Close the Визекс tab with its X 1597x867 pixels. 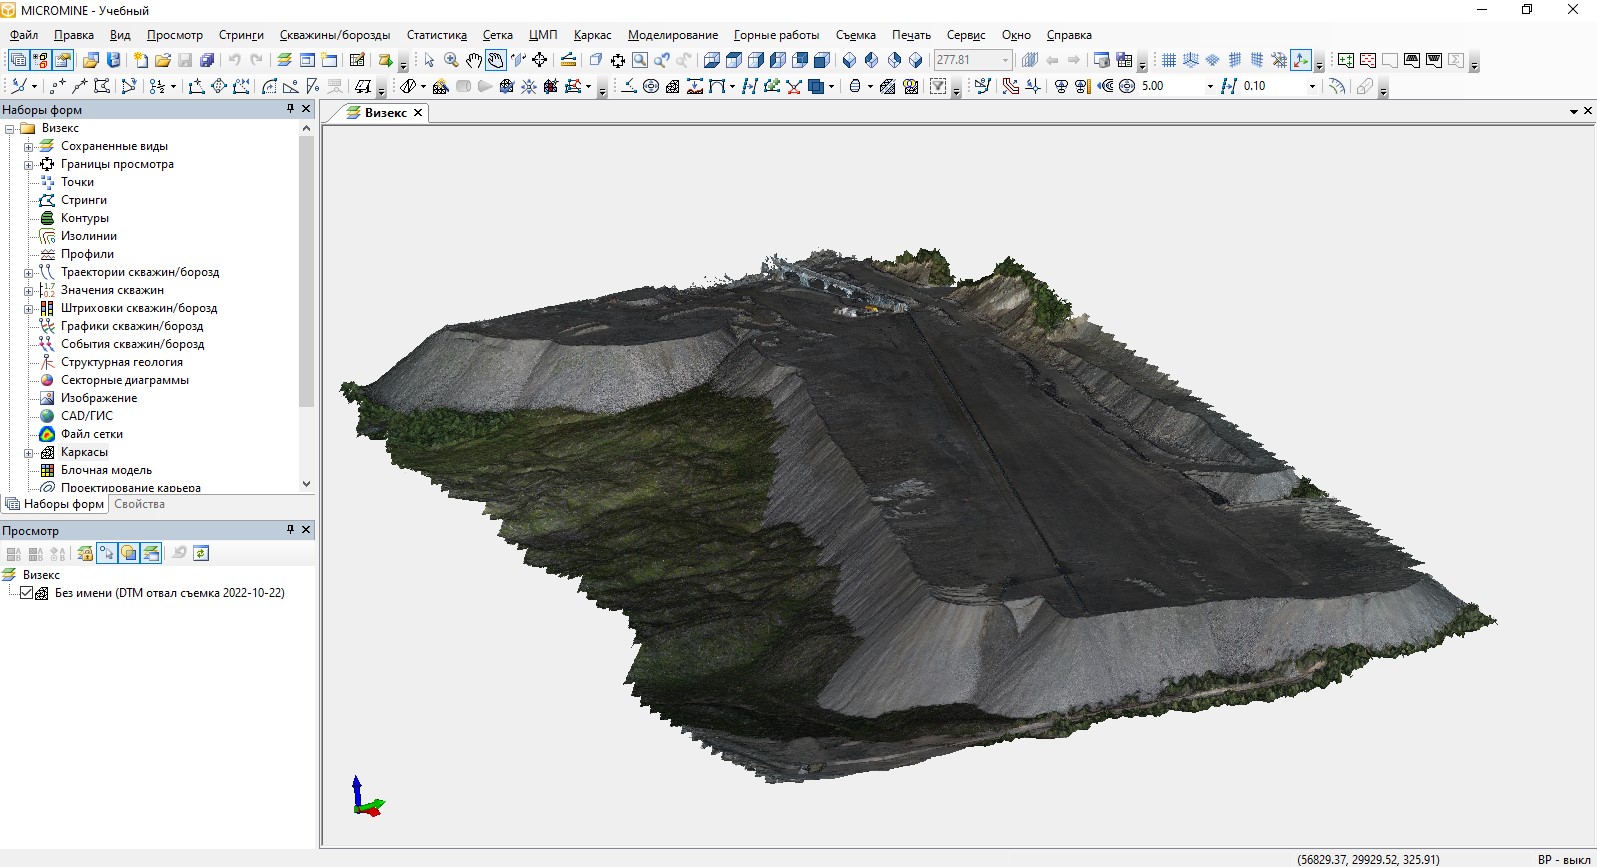[x=418, y=113]
